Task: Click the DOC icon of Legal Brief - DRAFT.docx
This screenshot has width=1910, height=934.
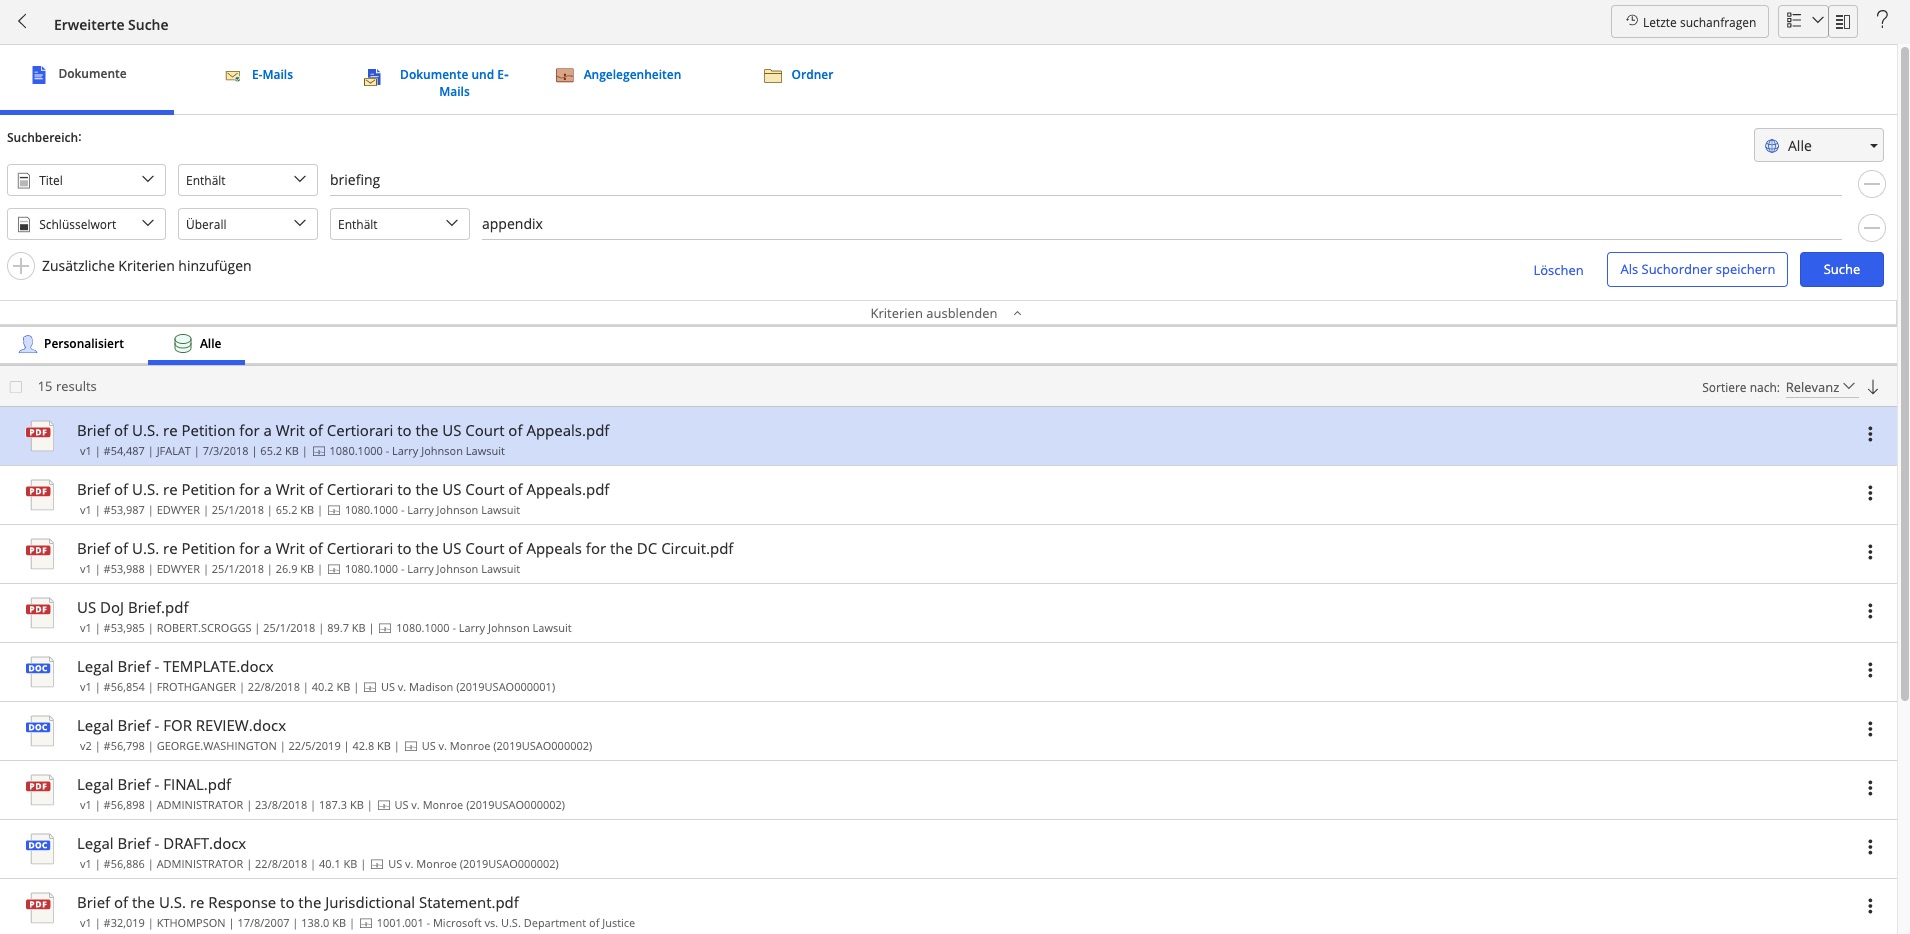Action: pos(40,849)
